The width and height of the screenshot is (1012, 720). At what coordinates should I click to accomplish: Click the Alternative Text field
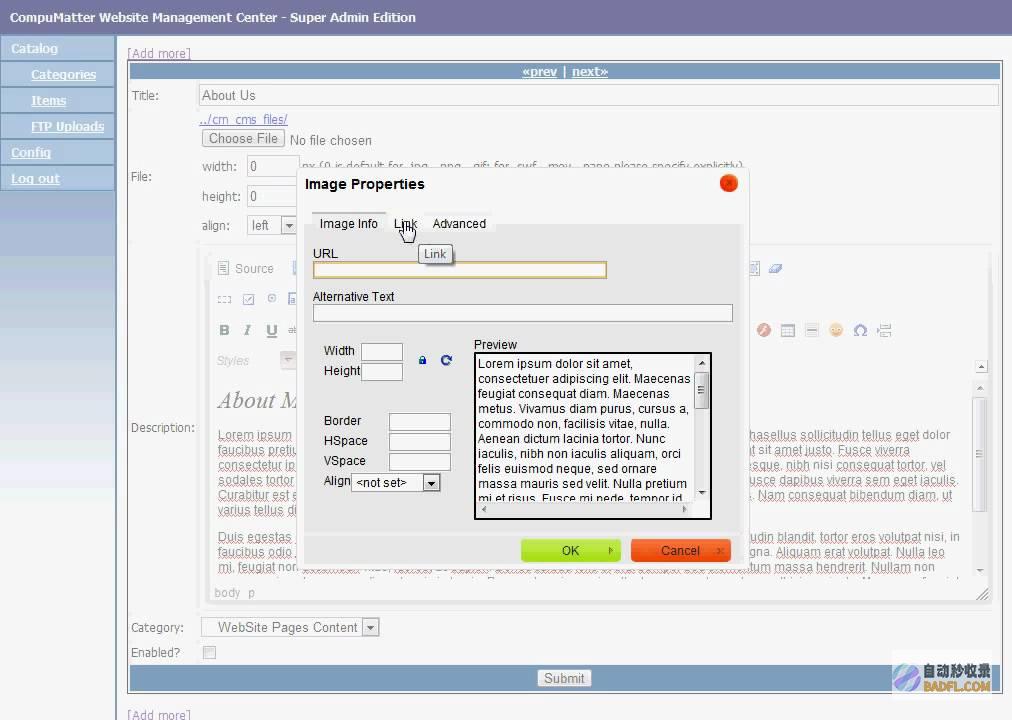tap(523, 313)
